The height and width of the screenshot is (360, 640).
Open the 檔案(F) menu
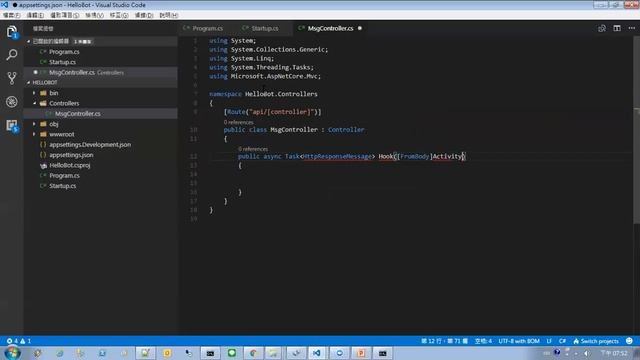click(x=11, y=15)
